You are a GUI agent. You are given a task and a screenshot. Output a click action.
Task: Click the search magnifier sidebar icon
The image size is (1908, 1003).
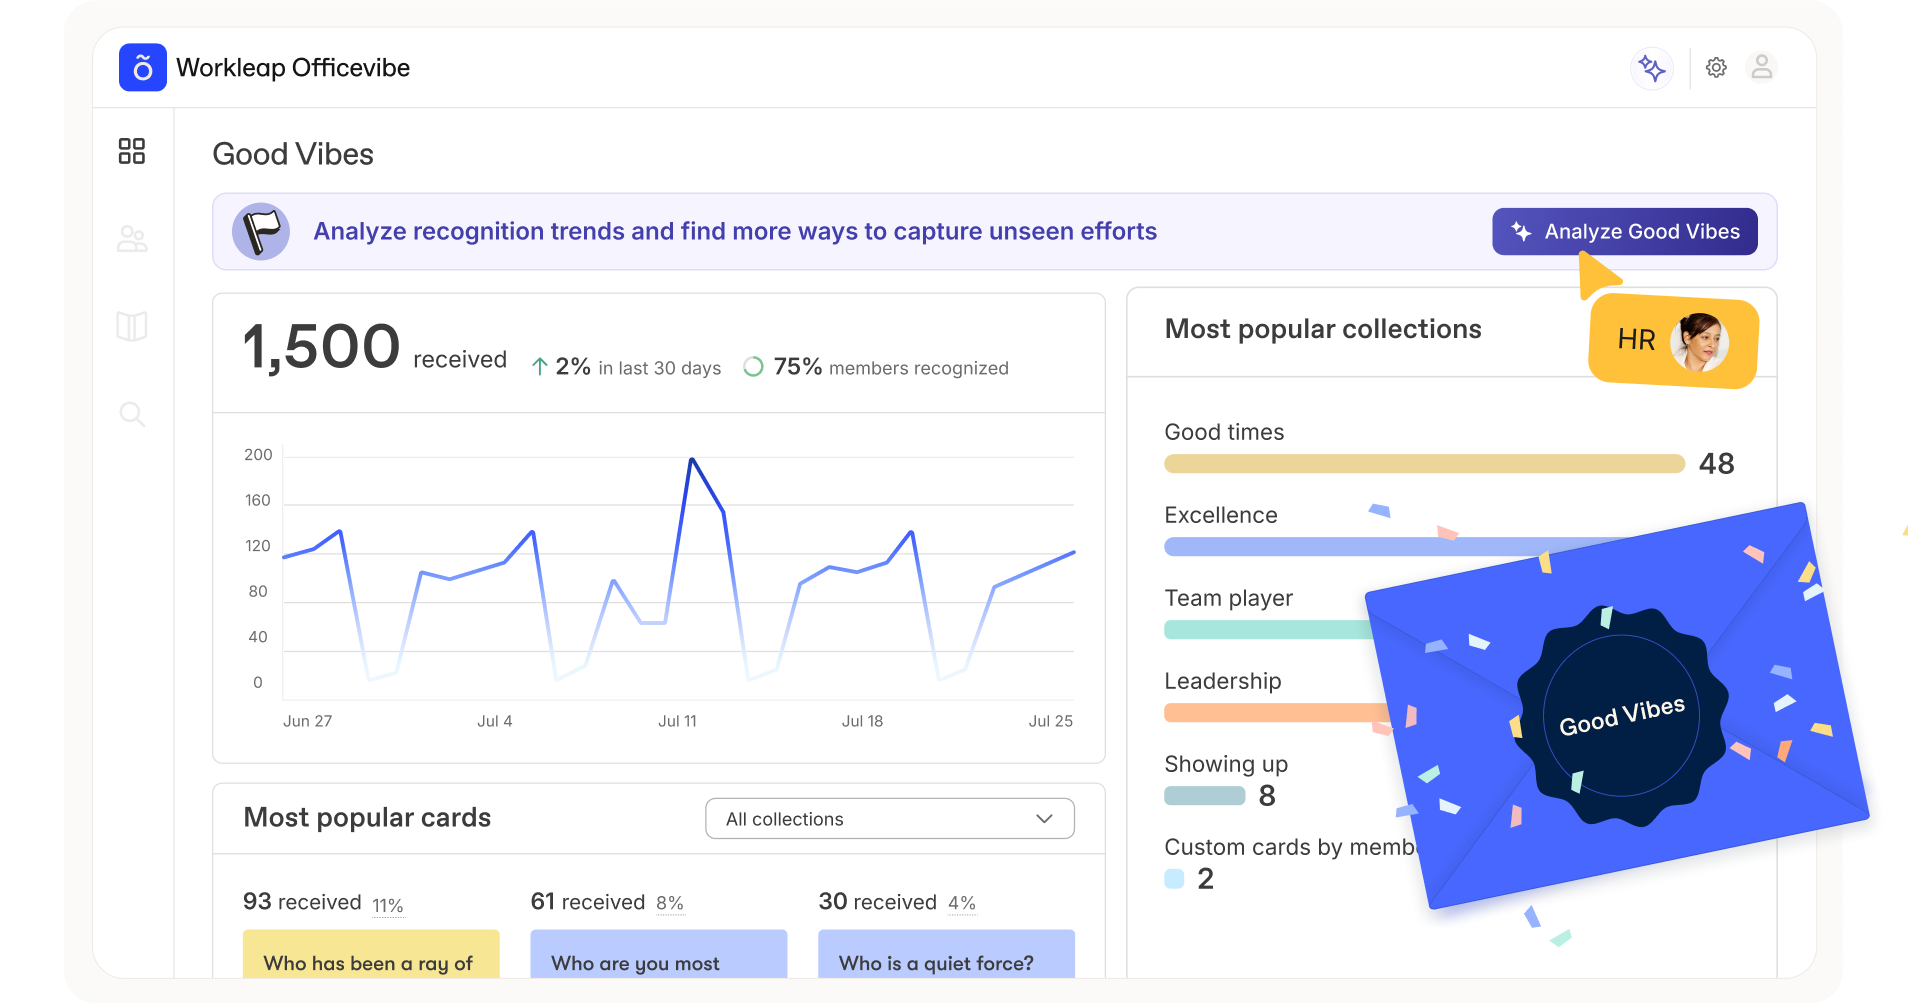(x=132, y=414)
